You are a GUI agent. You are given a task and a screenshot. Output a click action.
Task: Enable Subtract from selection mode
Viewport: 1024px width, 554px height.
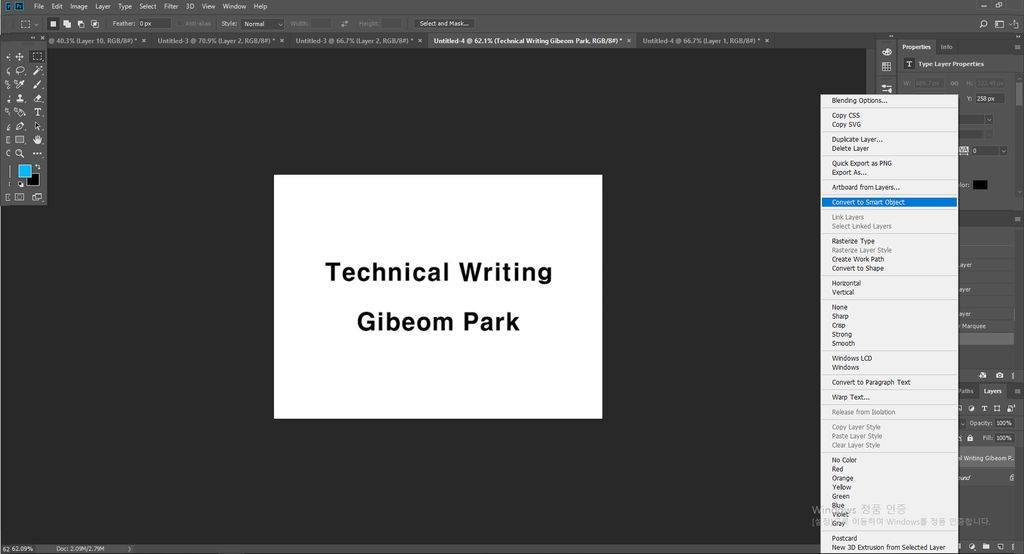pos(81,24)
